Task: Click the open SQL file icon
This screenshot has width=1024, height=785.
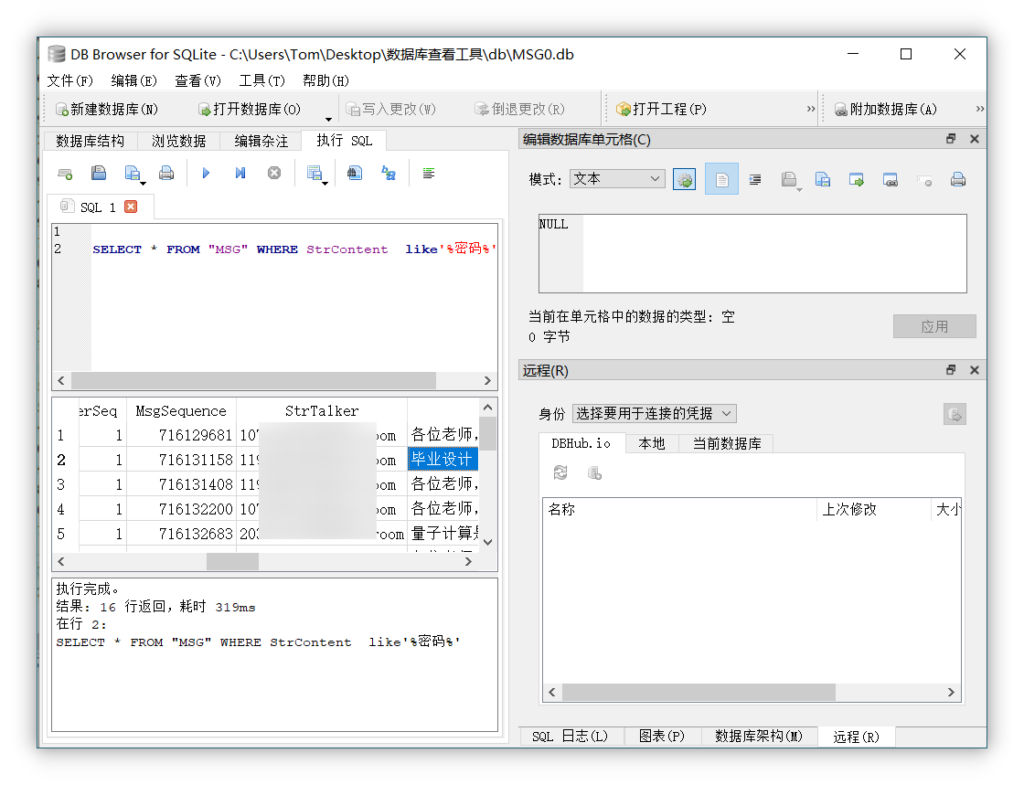Action: pyautogui.click(x=99, y=173)
